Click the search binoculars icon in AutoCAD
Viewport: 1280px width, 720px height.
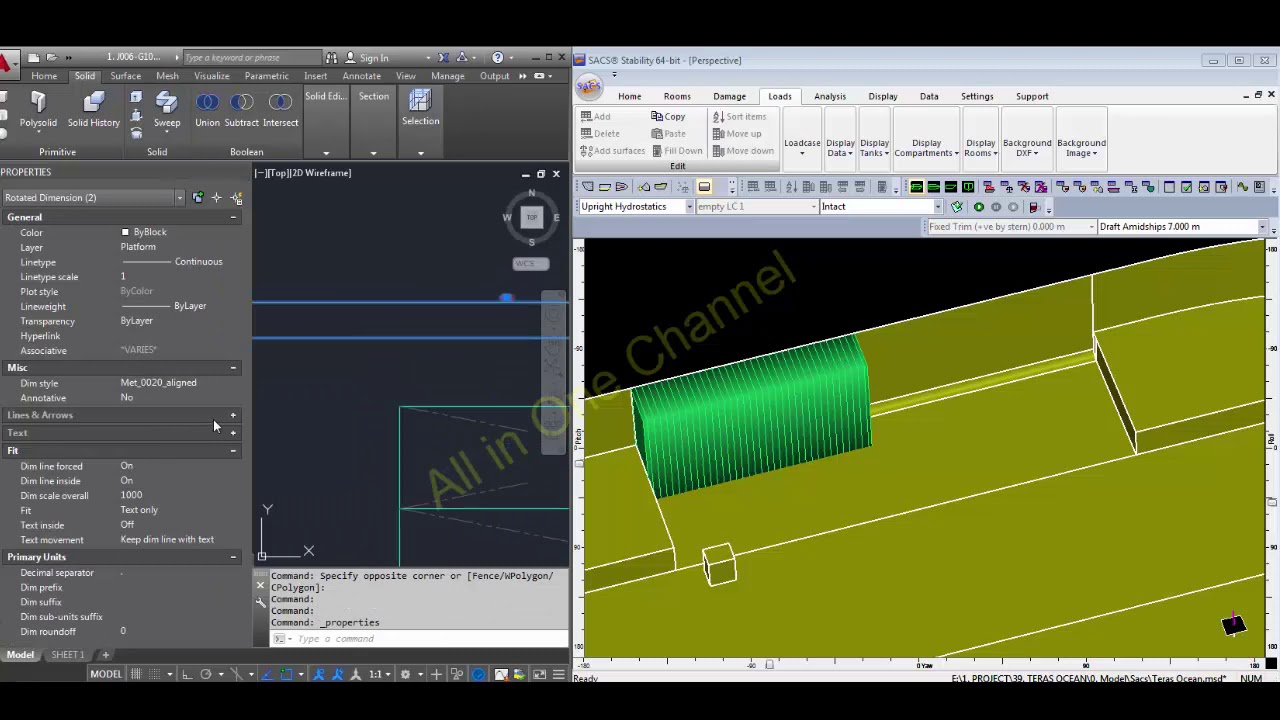[x=332, y=57]
